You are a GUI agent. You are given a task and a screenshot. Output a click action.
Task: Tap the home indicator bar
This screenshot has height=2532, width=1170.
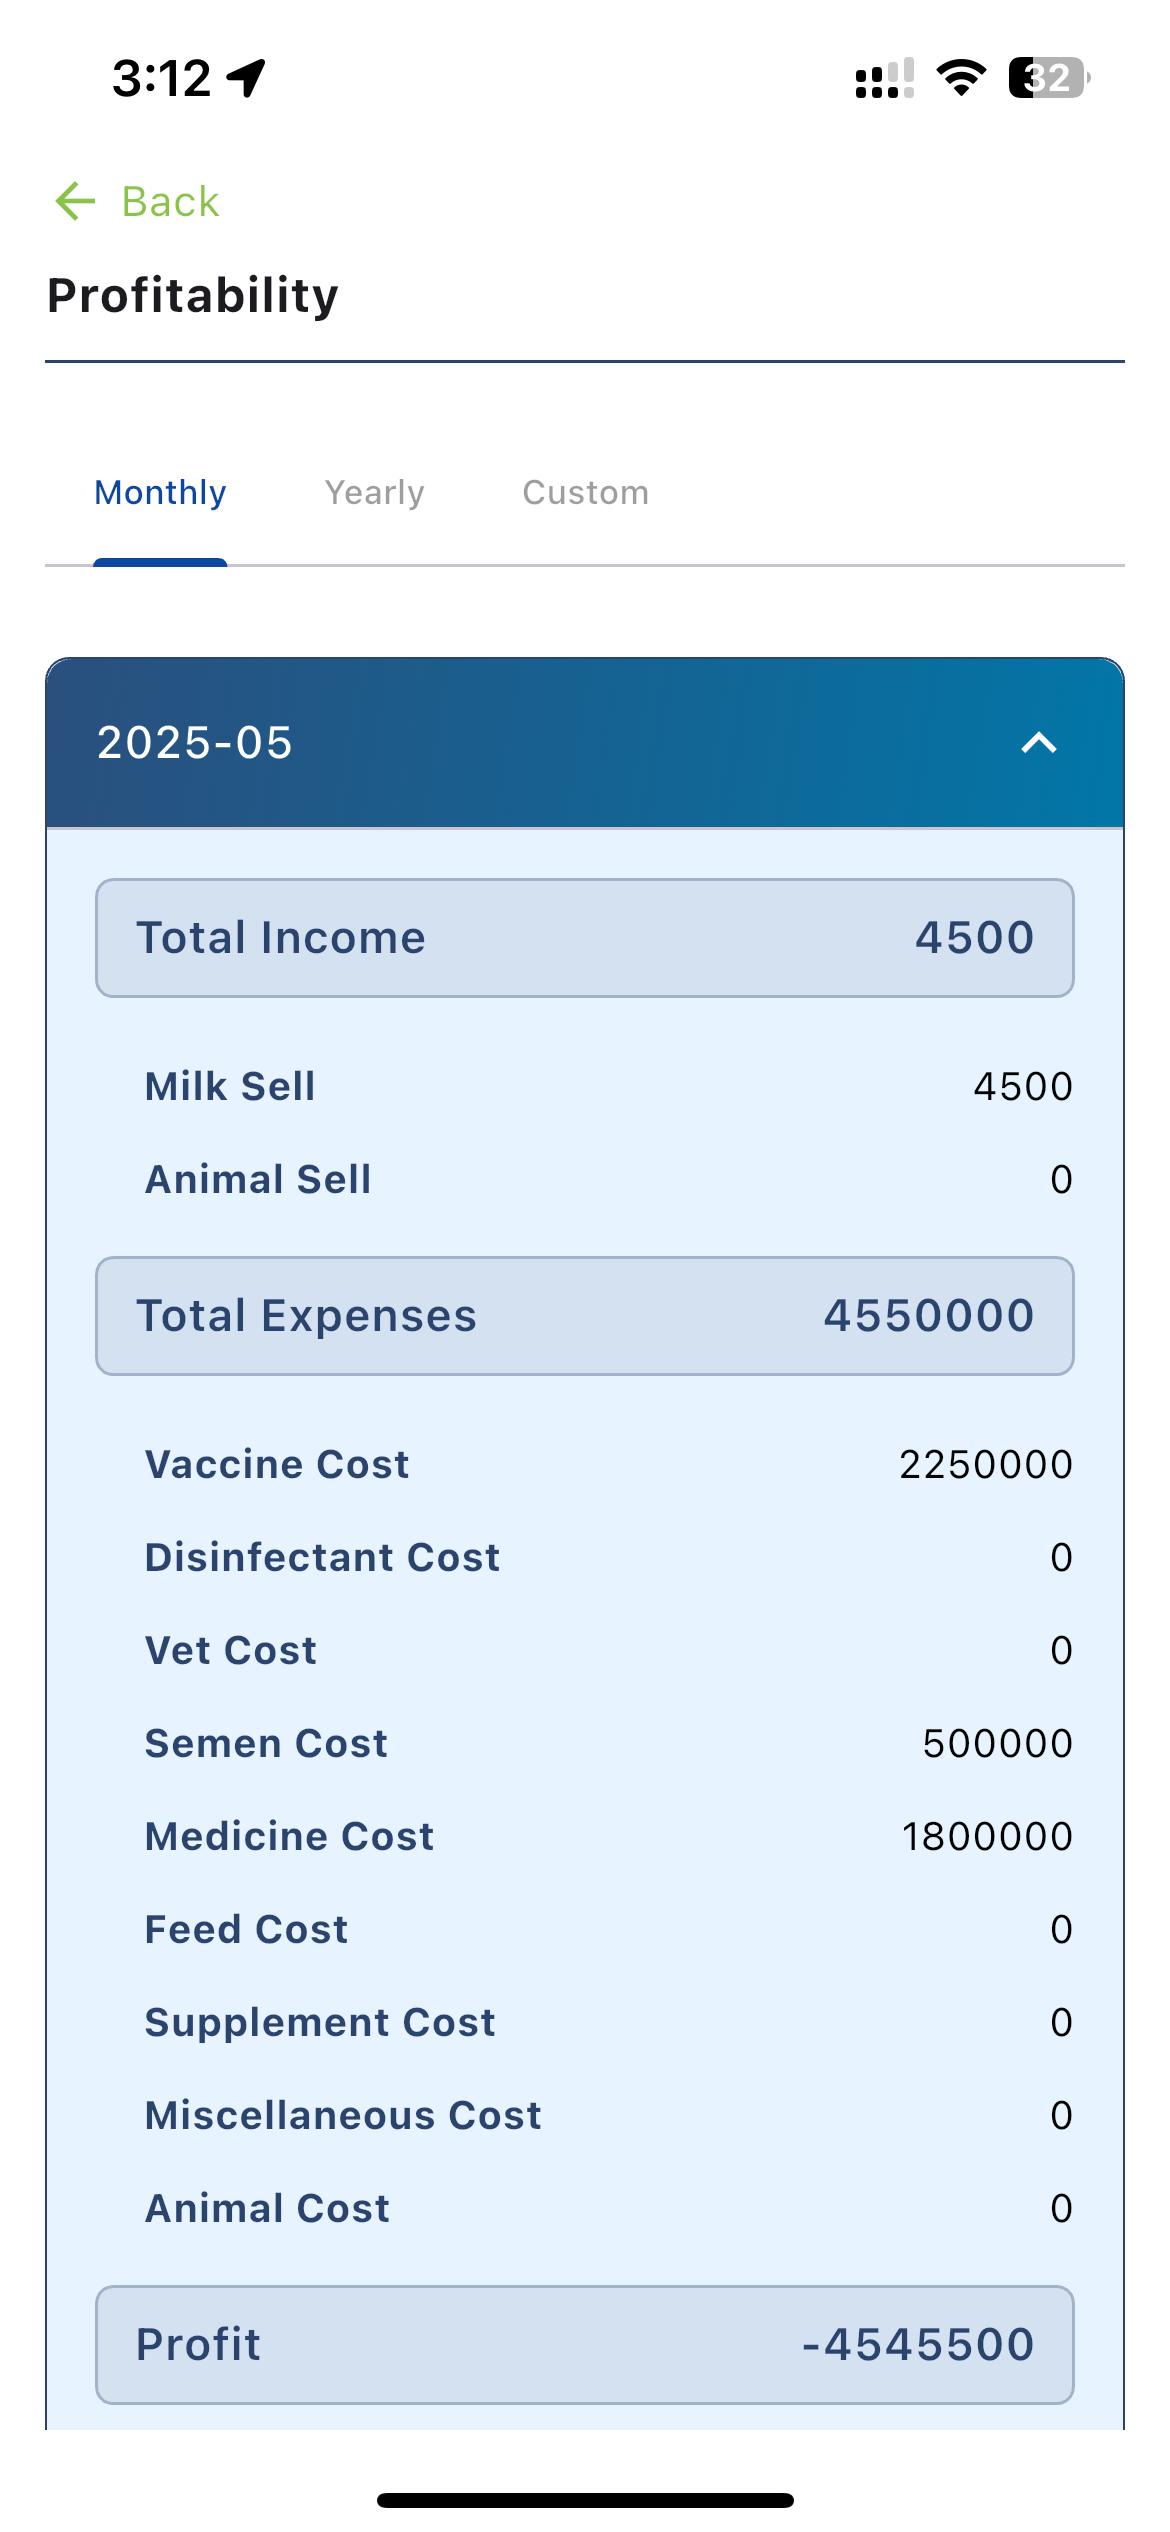coord(585,2501)
